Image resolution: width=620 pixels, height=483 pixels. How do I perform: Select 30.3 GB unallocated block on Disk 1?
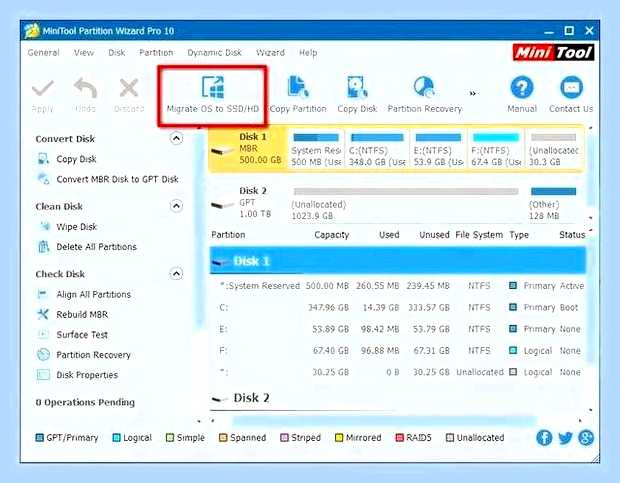point(554,149)
